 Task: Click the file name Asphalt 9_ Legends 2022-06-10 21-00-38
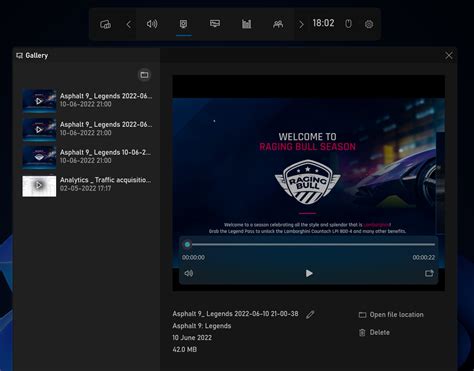coord(235,314)
